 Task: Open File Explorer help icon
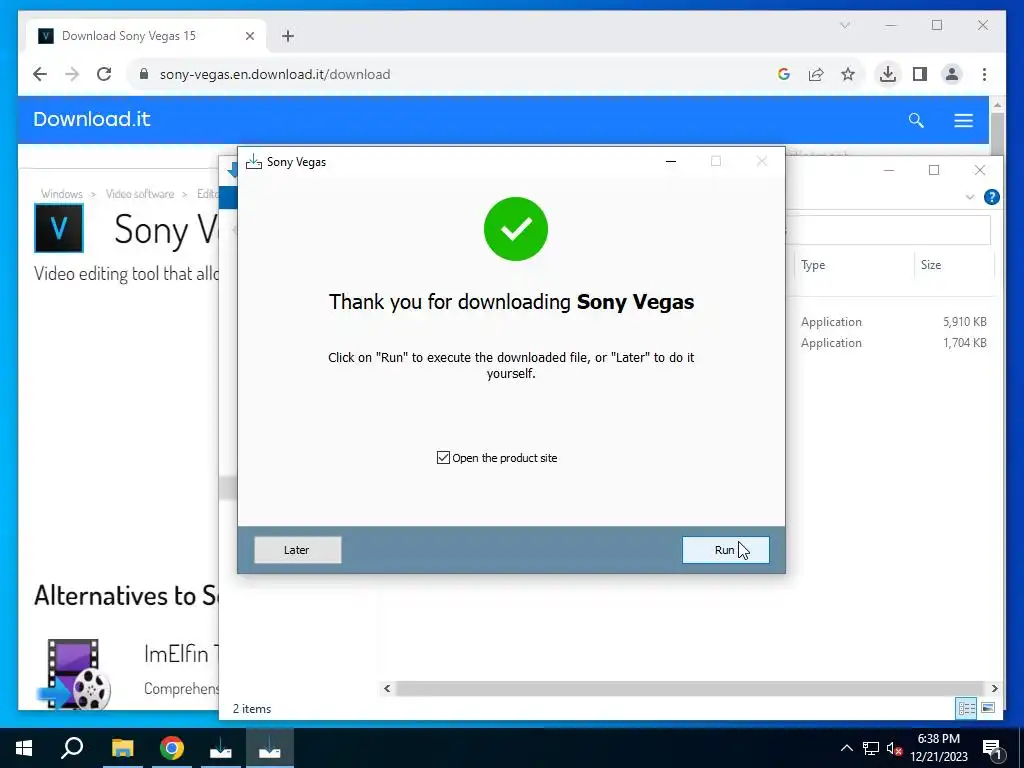tap(991, 197)
